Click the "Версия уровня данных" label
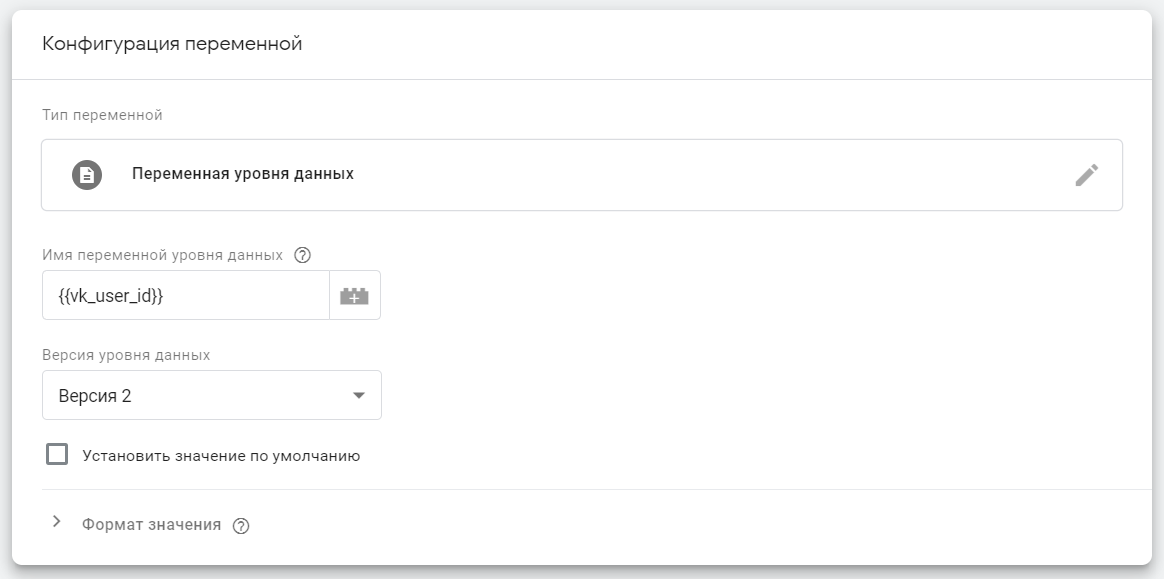 [126, 355]
